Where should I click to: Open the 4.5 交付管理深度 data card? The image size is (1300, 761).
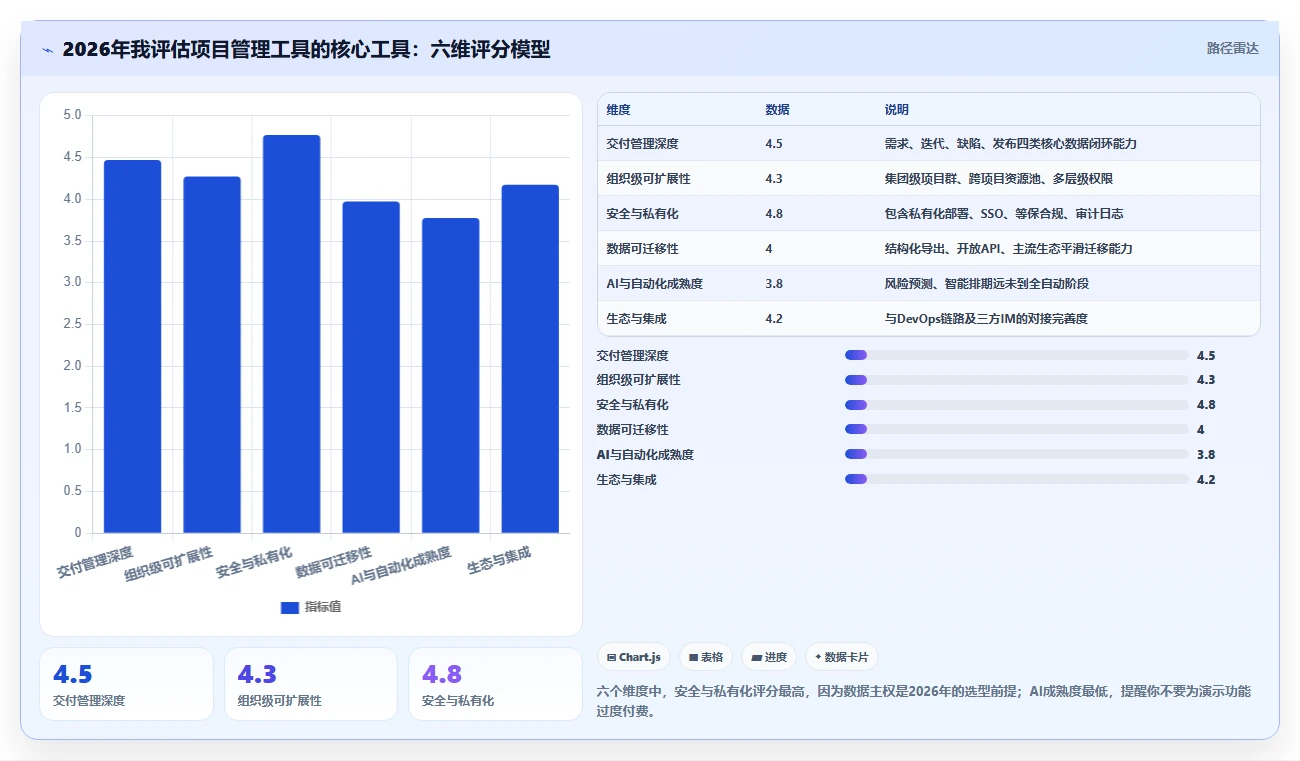[x=126, y=684]
